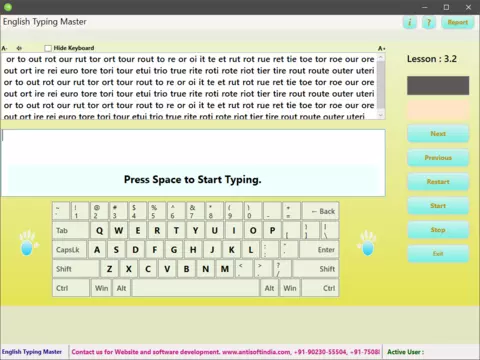This screenshot has width=480, height=360.
Task: Click the A- decrease font size icon
Action: [4, 48]
